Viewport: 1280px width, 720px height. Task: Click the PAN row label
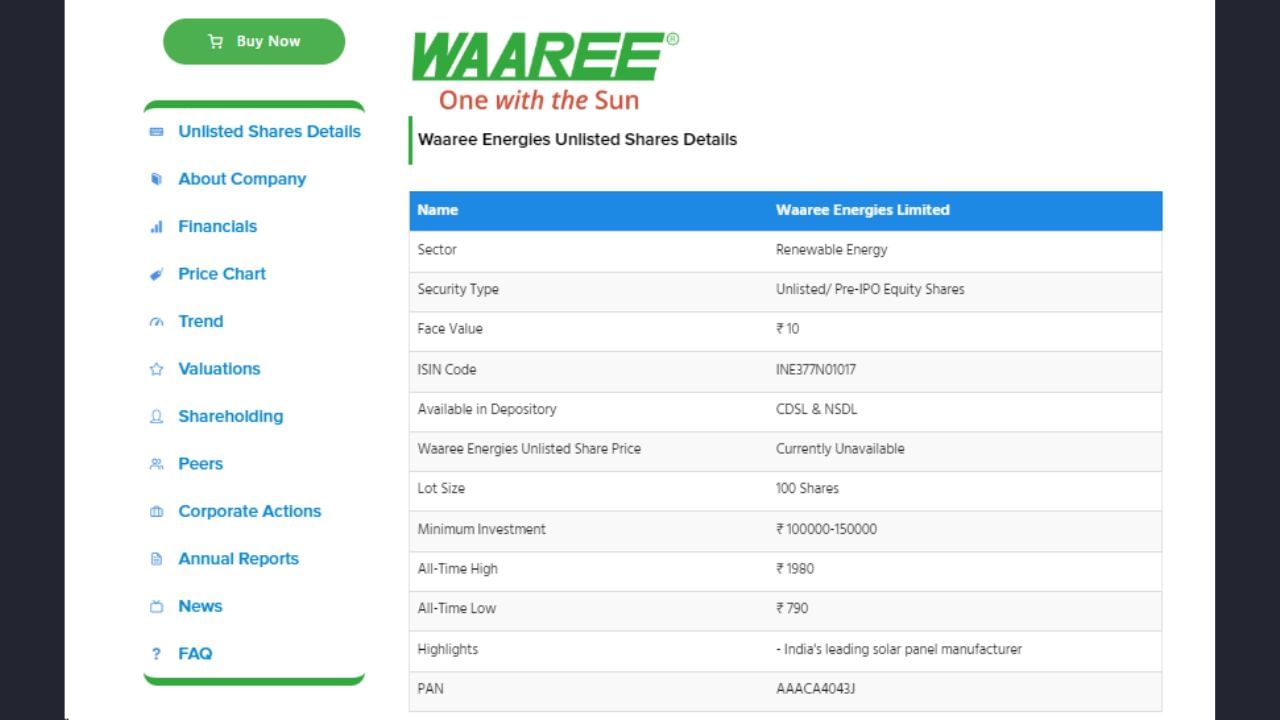click(430, 689)
